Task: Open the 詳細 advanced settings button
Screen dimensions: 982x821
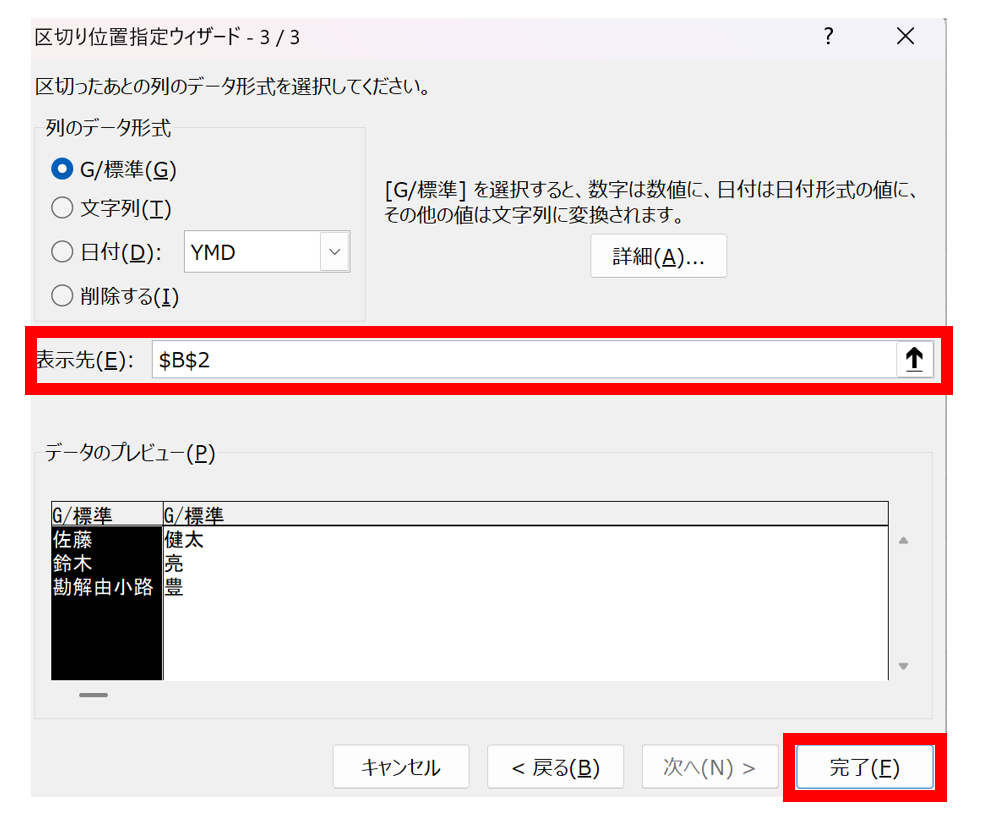Action: pos(658,257)
